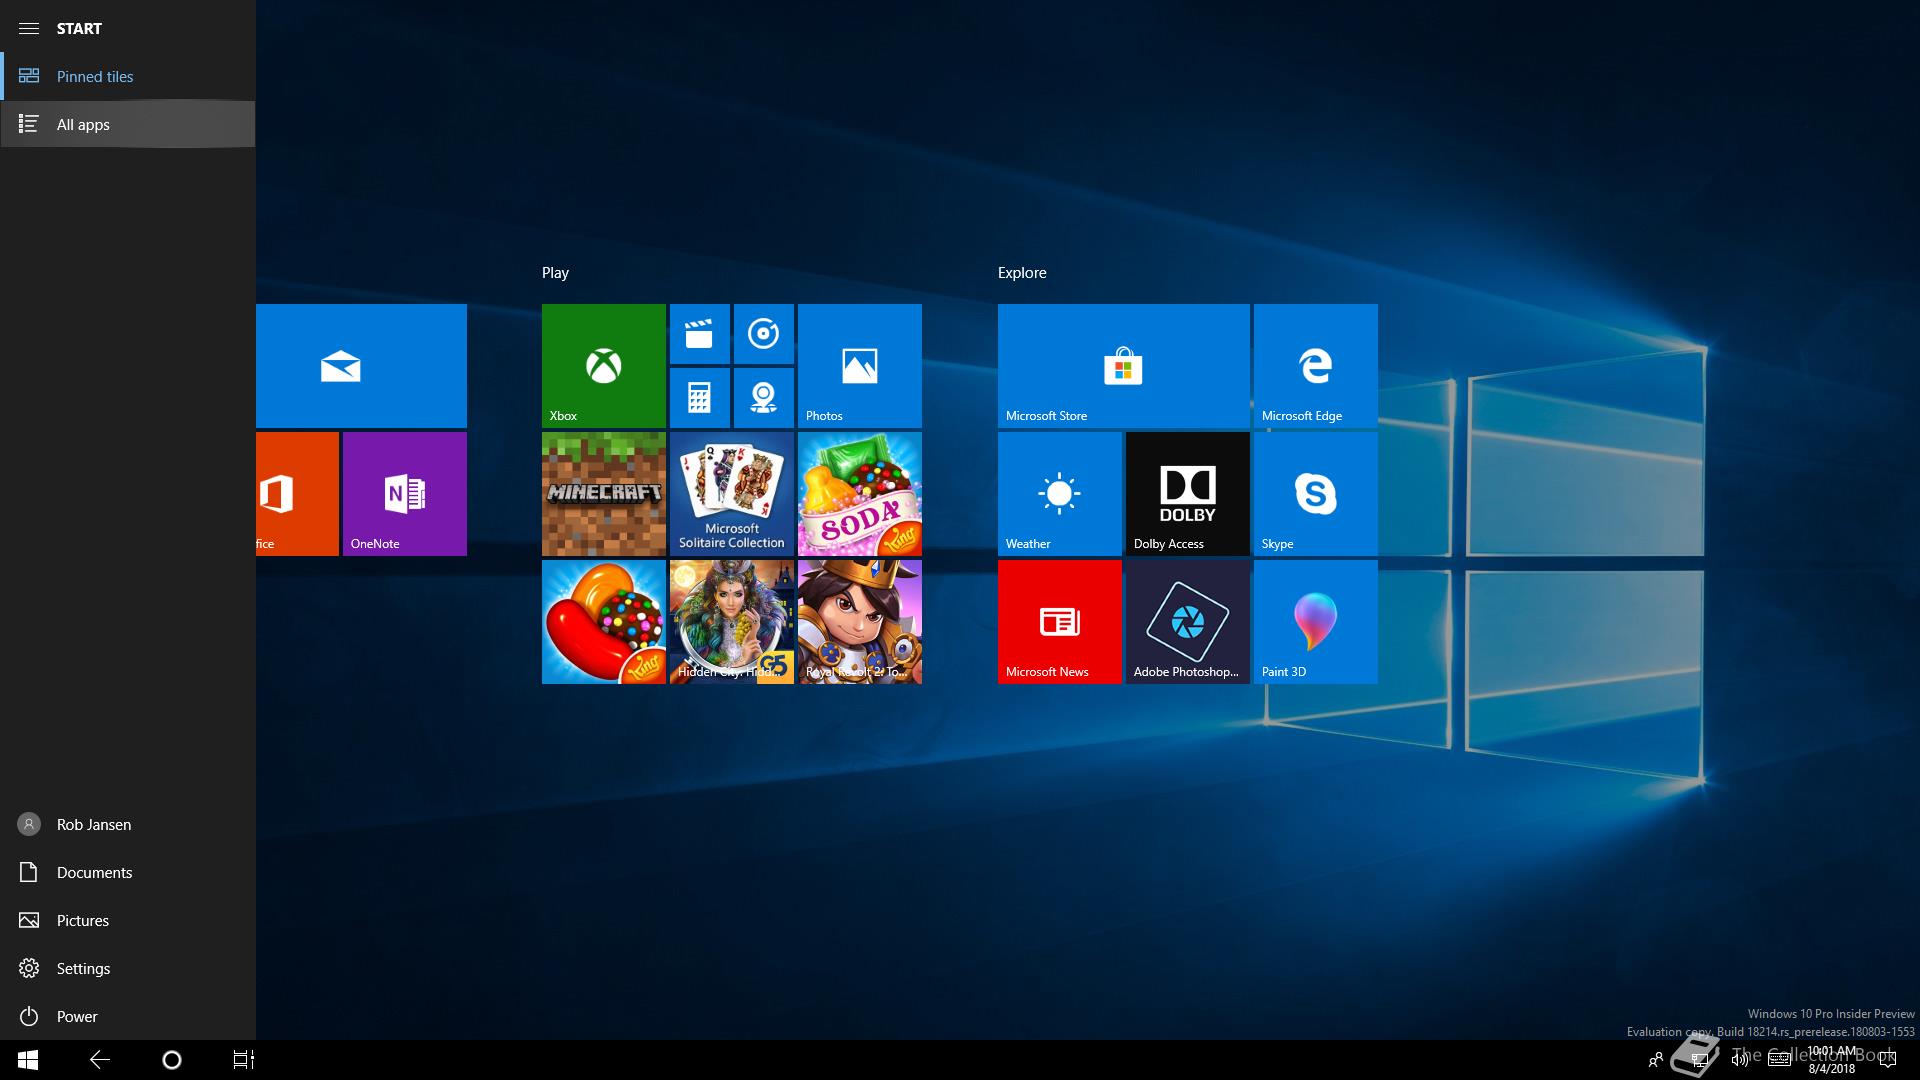The height and width of the screenshot is (1080, 1920).
Task: Open the Xbox tile
Action: click(603, 365)
